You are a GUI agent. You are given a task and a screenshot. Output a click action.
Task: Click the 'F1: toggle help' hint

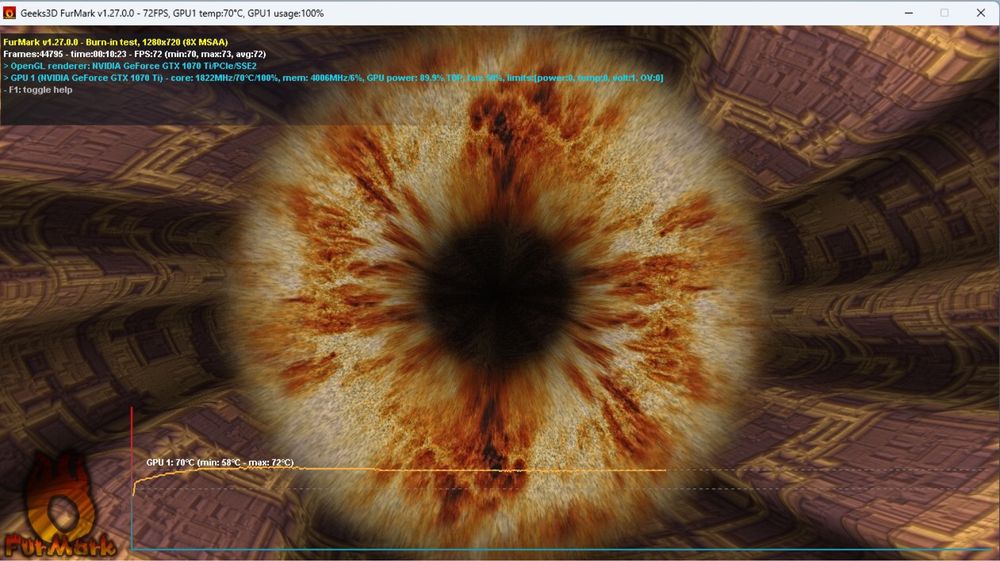point(38,90)
